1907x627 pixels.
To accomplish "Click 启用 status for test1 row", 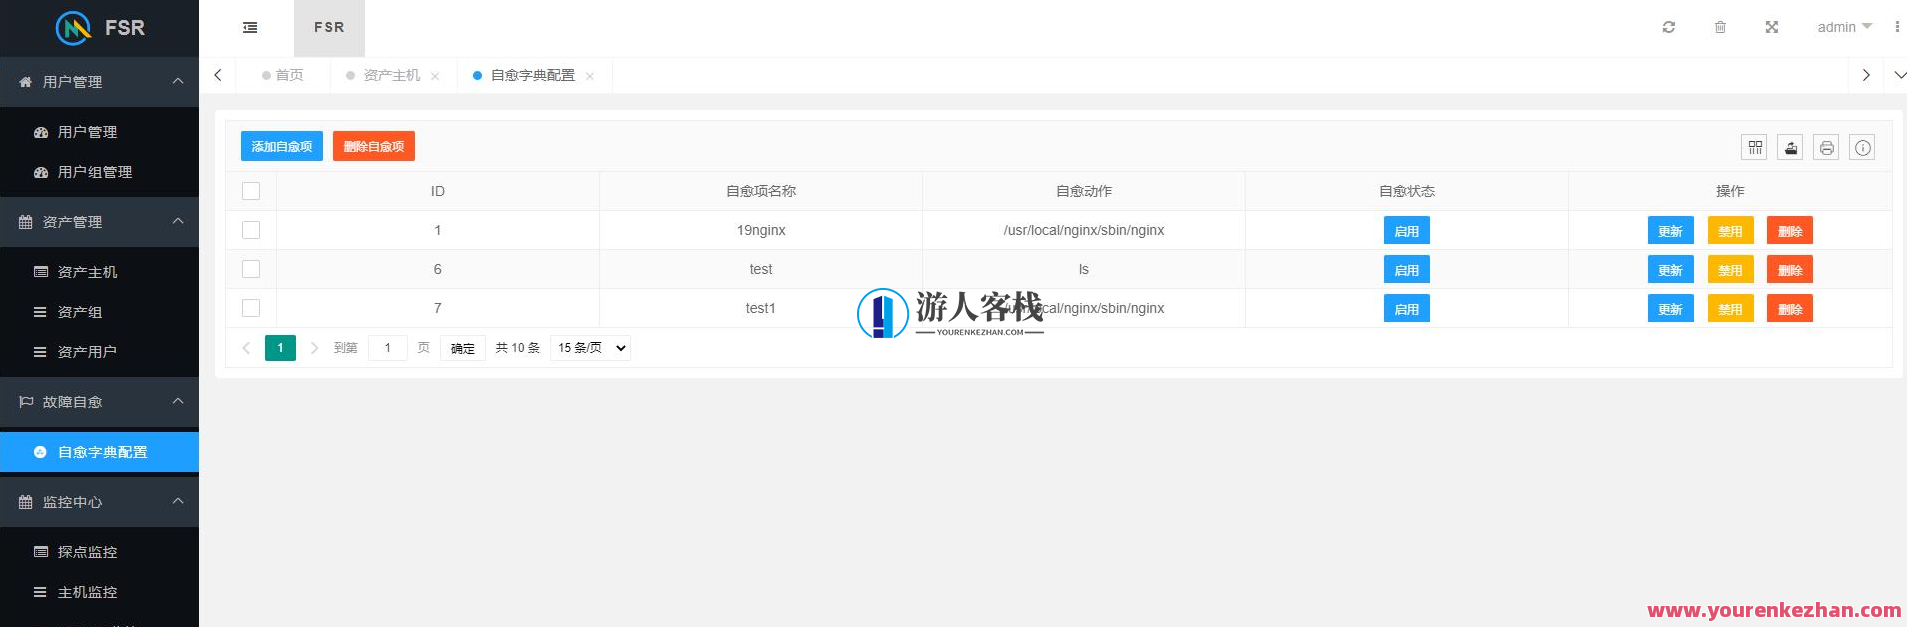I will [1407, 309].
